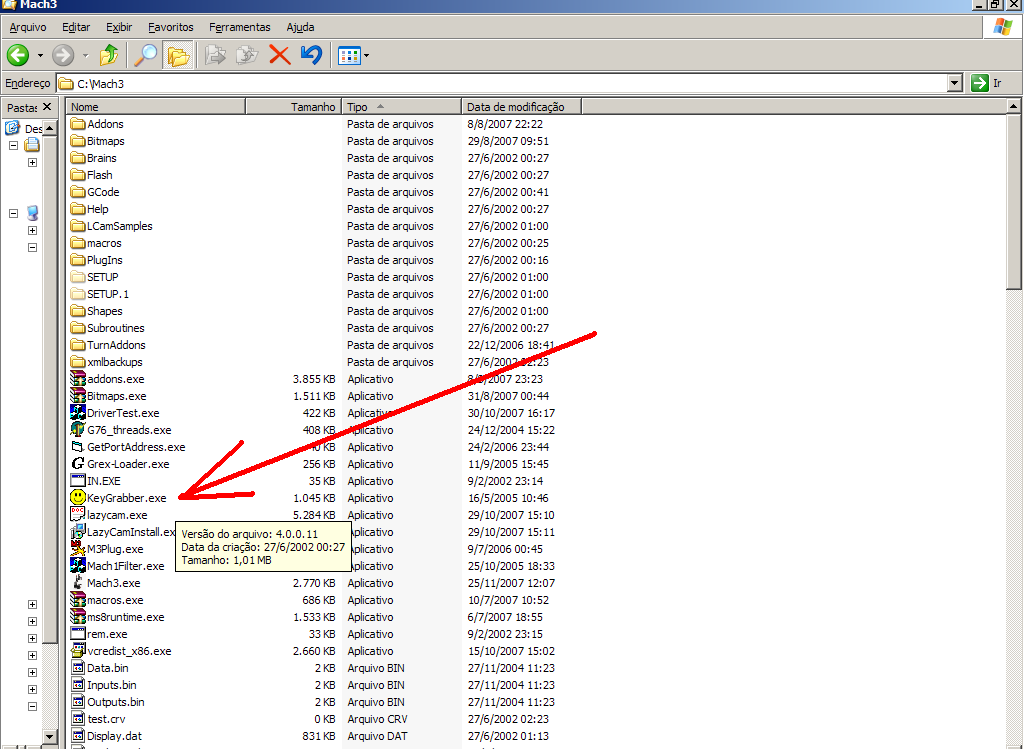Click the GetPortAddress.exe icon
This screenshot has height=749, width=1024.
78,447
